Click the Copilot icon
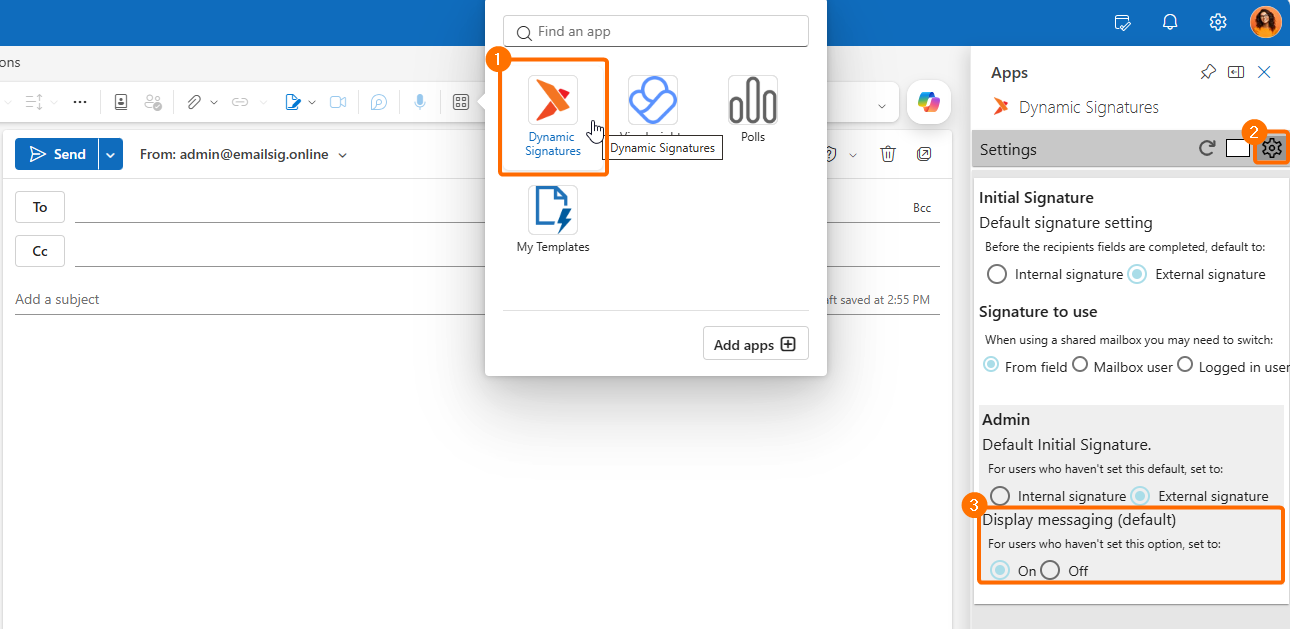This screenshot has height=629, width=1290. coord(929,102)
